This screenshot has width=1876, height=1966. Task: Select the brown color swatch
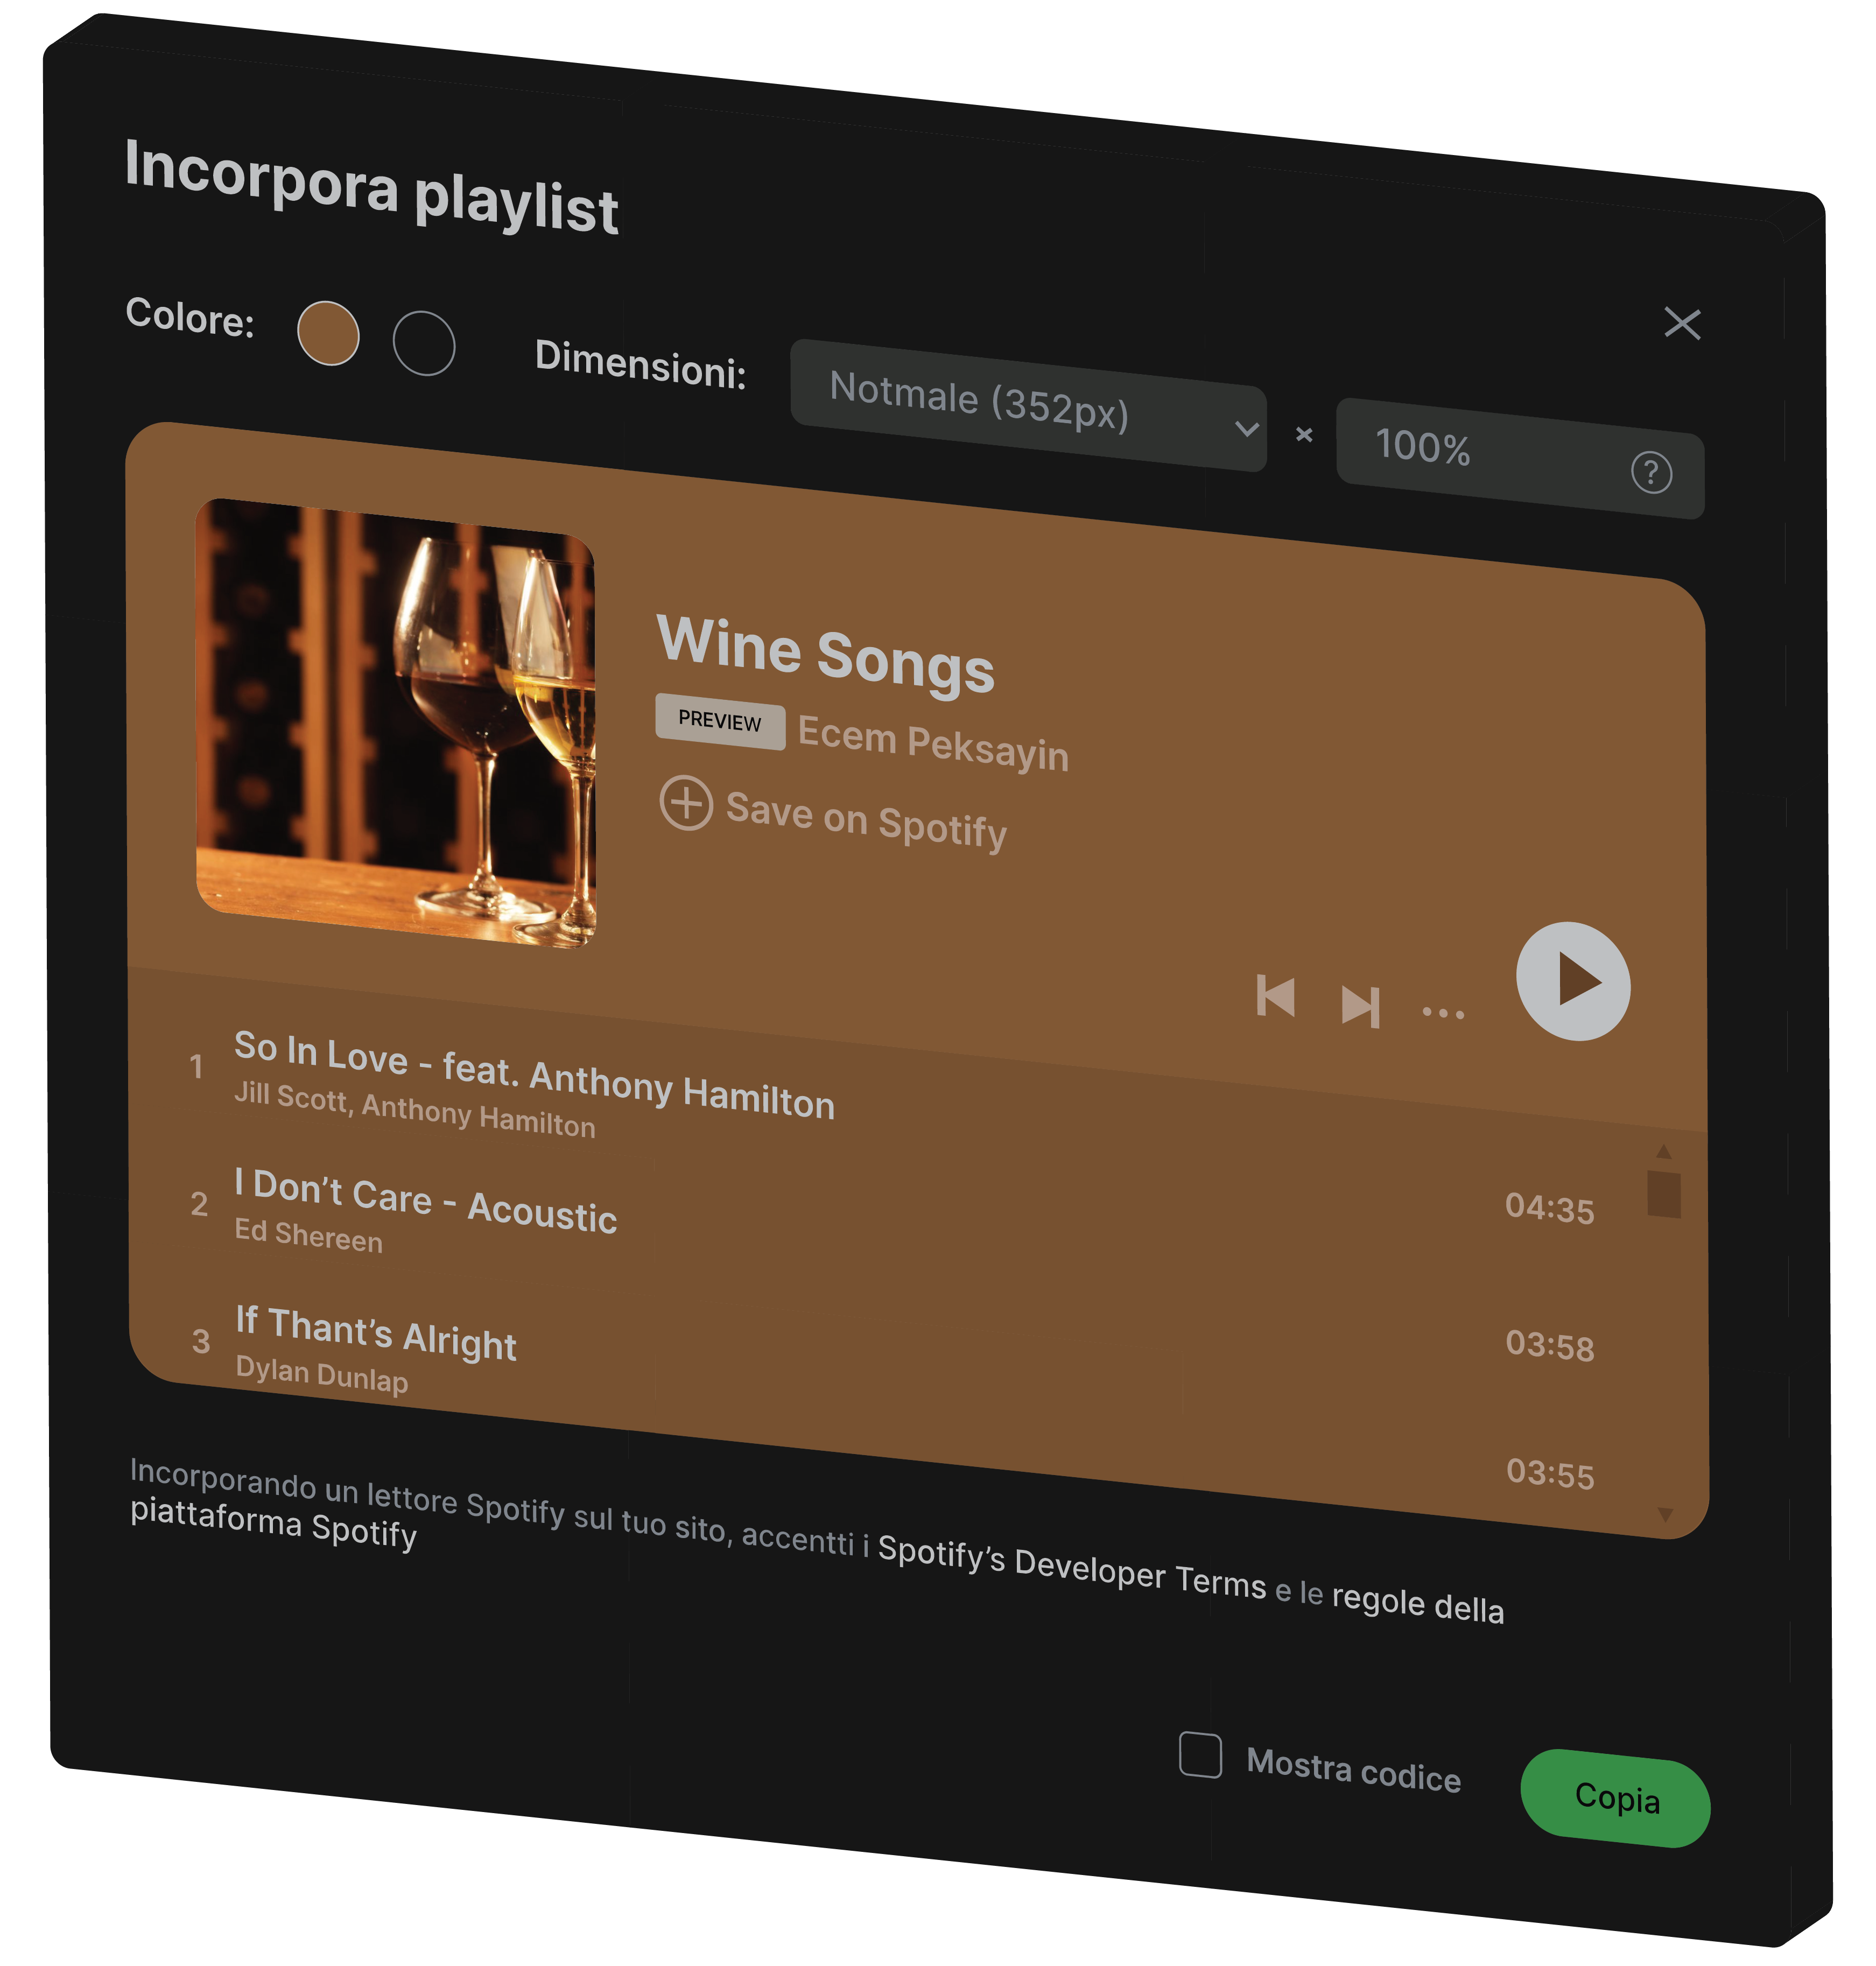[x=328, y=333]
